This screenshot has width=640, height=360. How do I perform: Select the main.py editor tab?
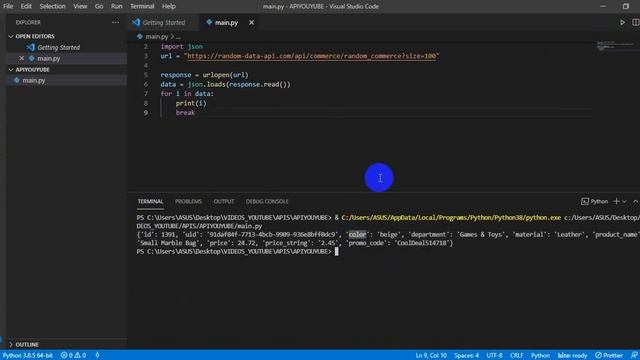(226, 22)
